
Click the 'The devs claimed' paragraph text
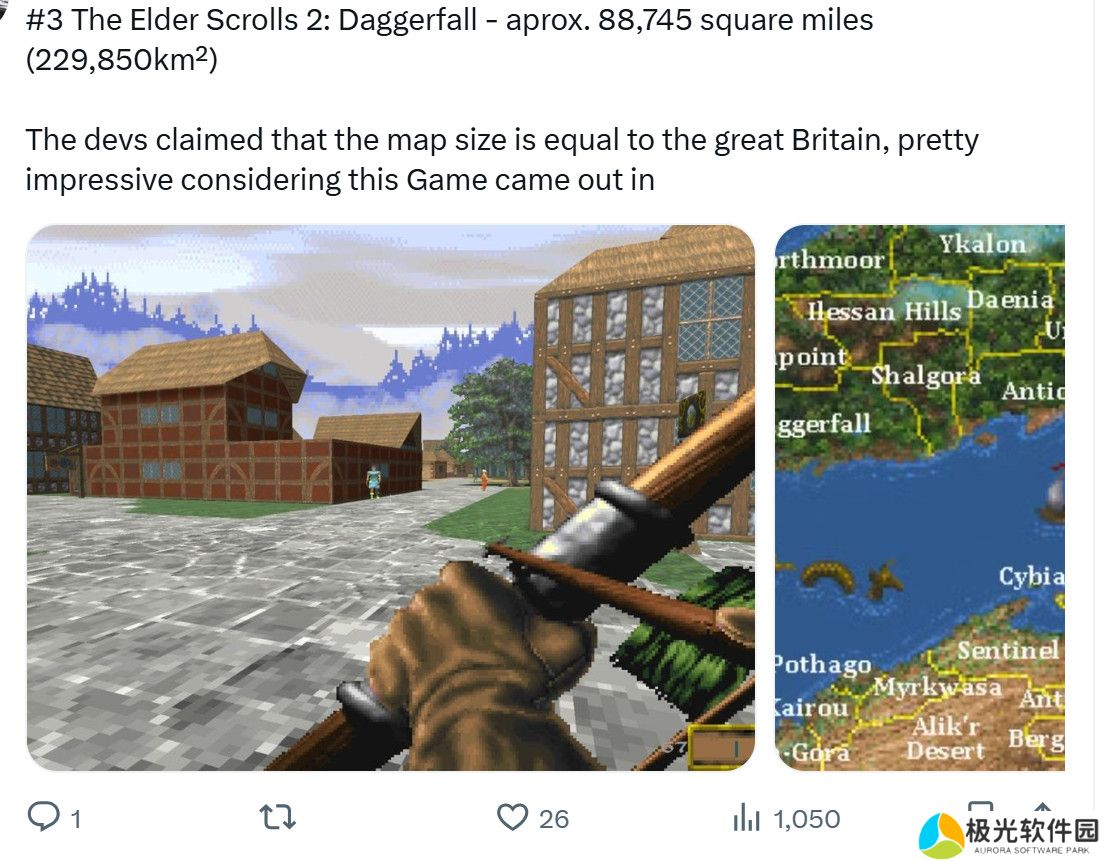[x=502, y=160]
